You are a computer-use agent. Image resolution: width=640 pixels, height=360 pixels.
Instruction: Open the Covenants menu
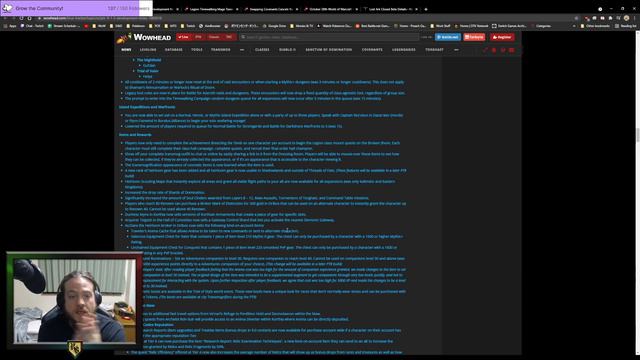(372, 50)
